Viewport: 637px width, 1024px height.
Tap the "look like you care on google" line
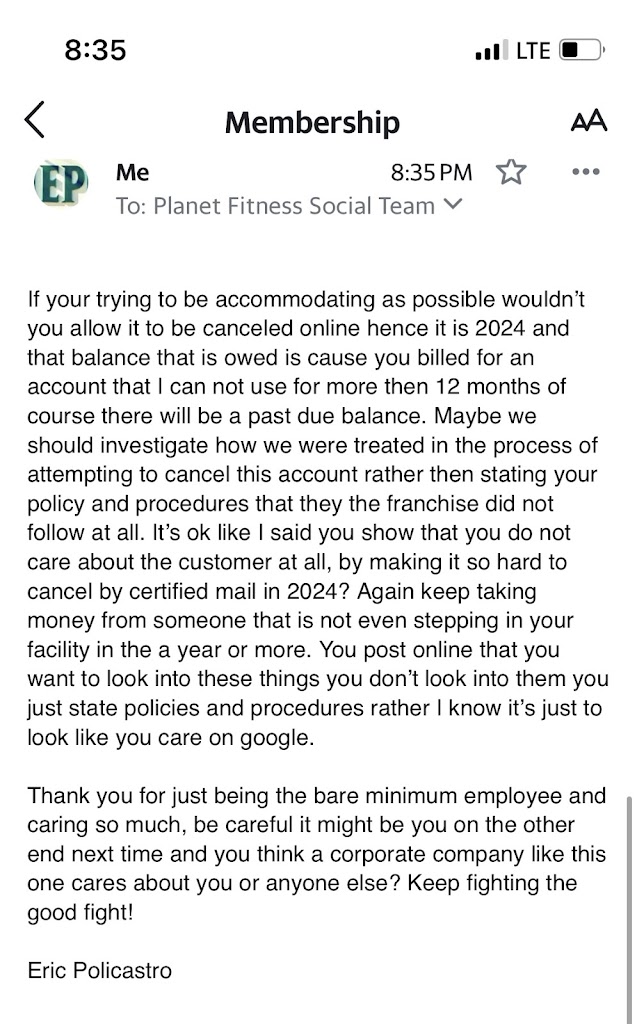coord(171,737)
